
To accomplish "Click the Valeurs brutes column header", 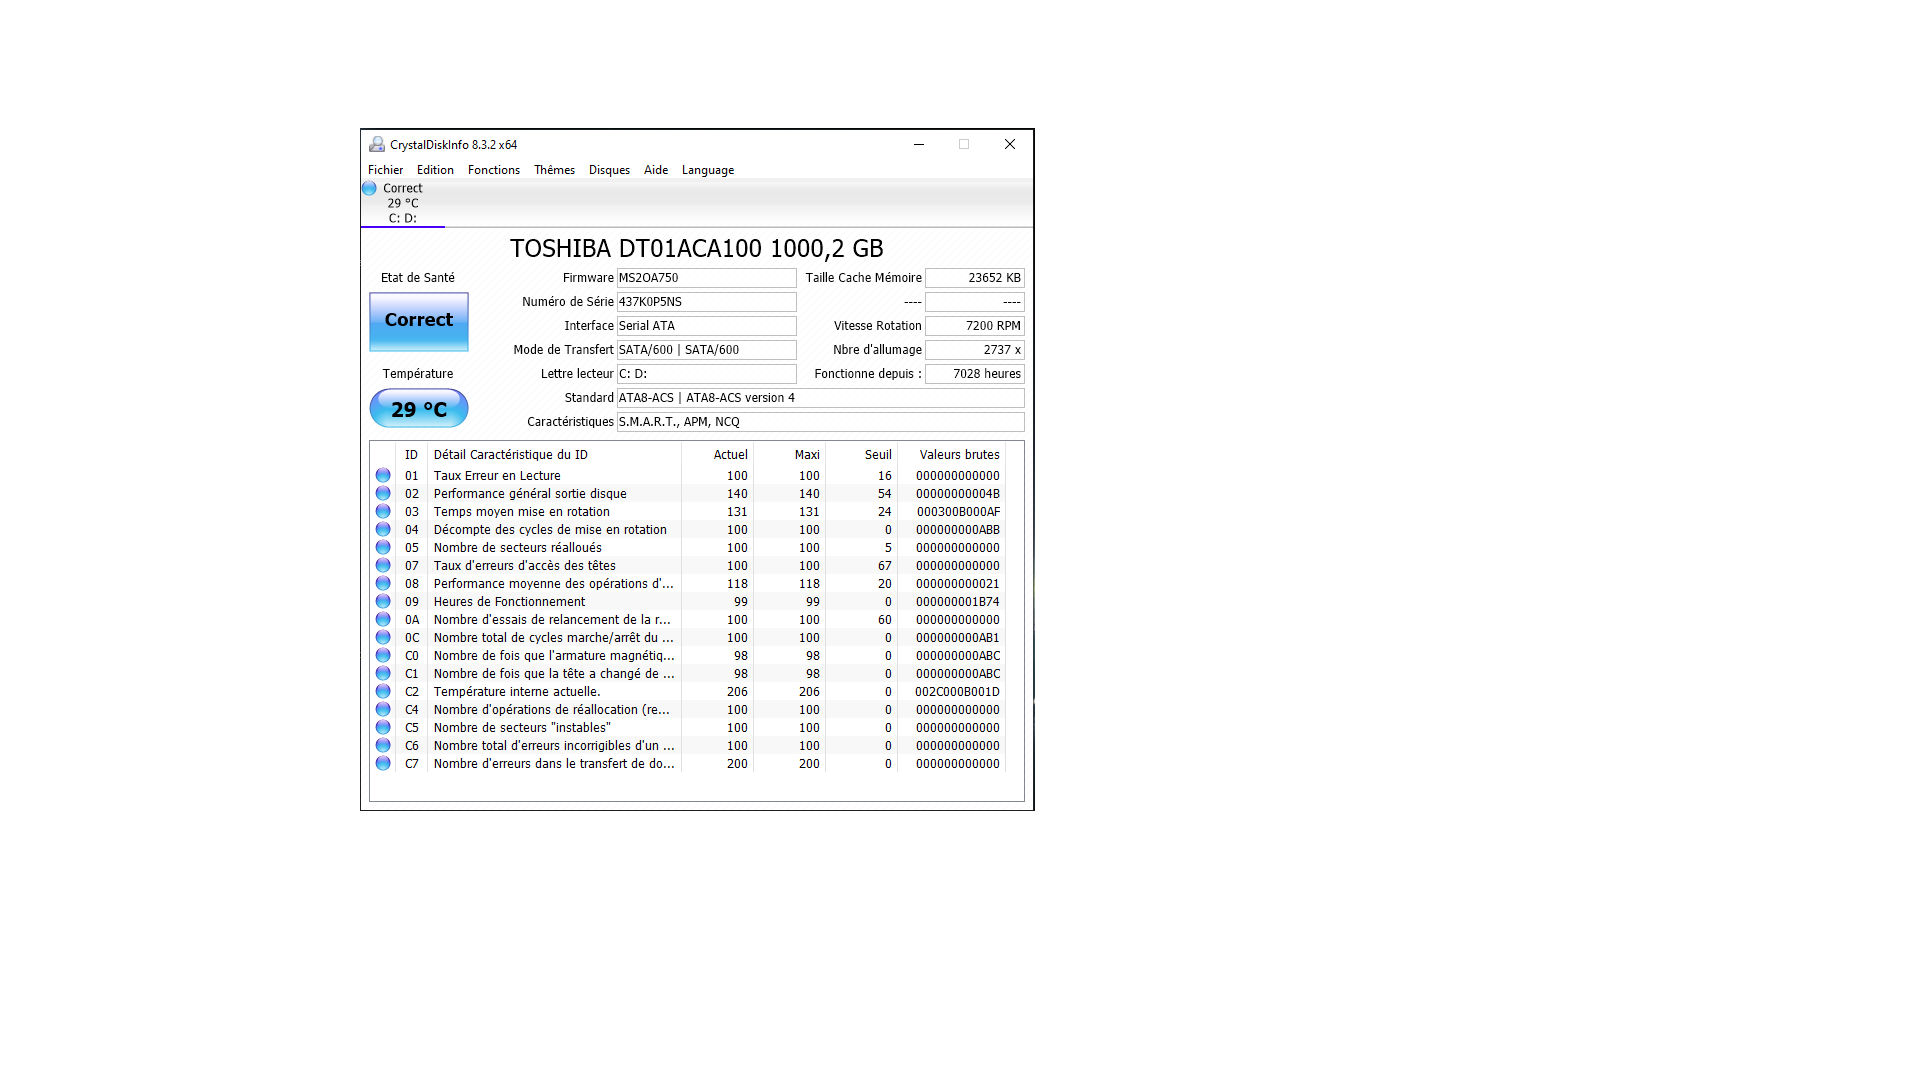I will [x=958, y=455].
